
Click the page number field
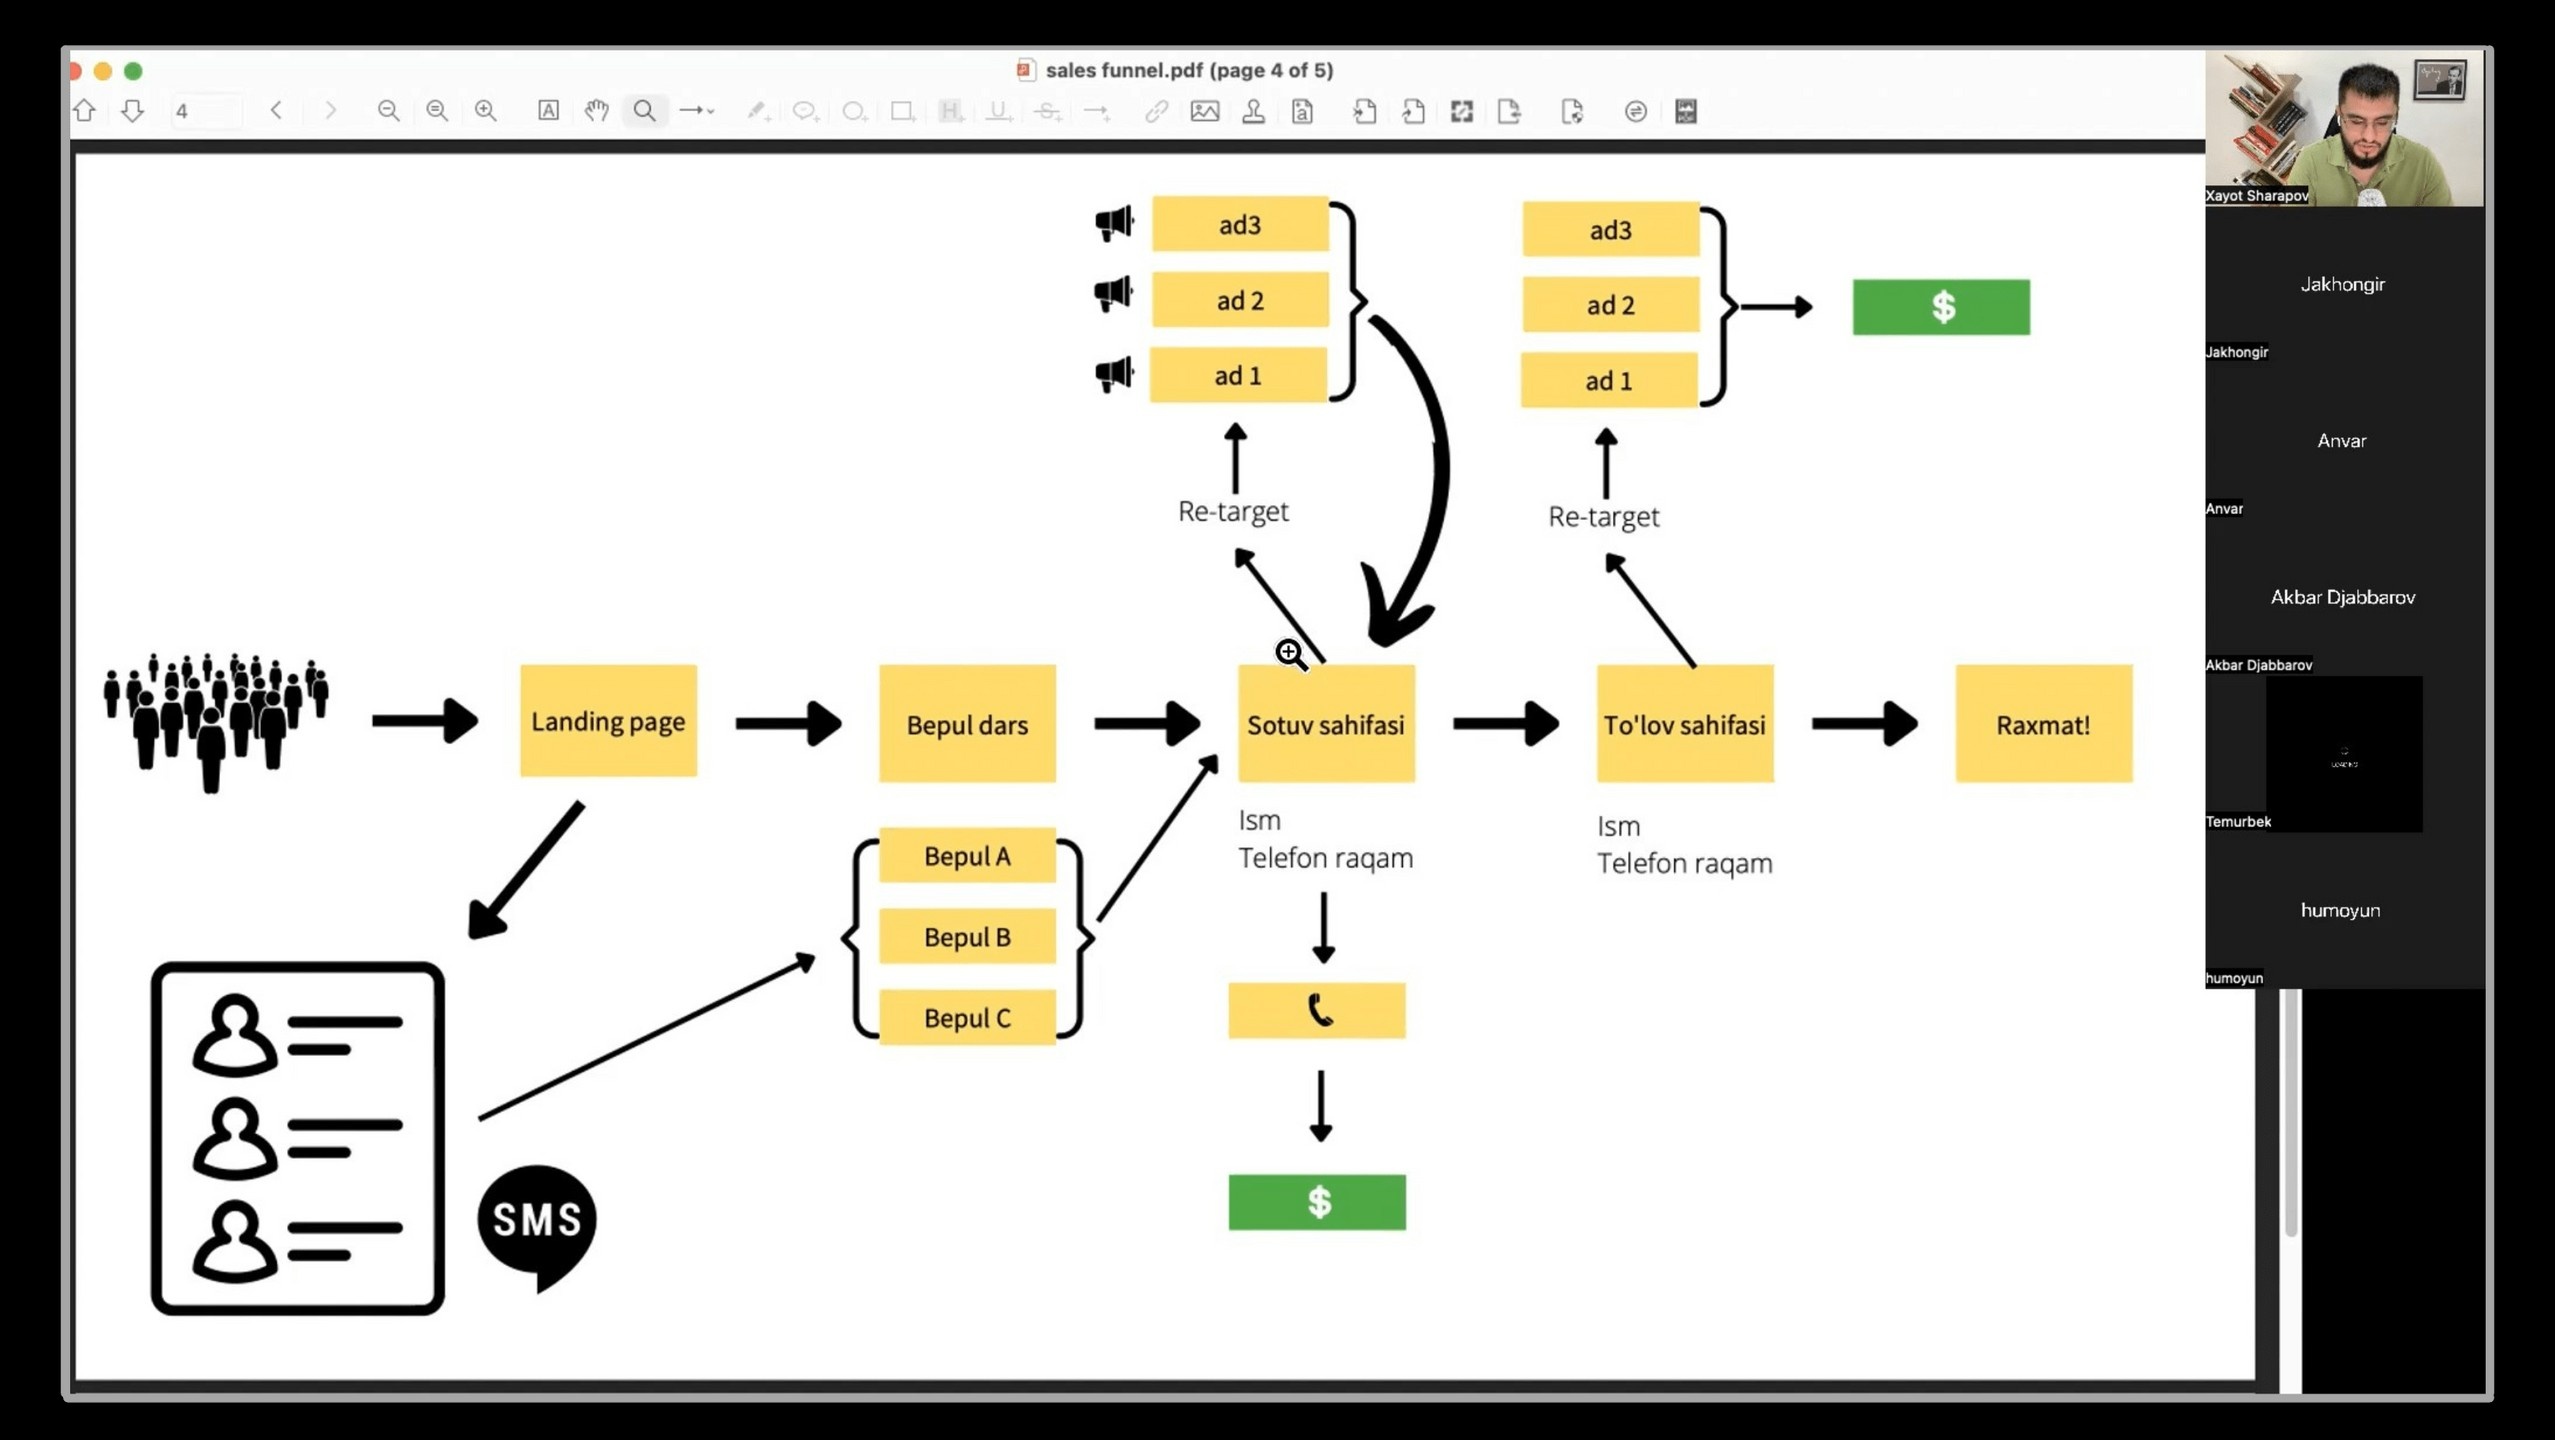click(x=205, y=111)
